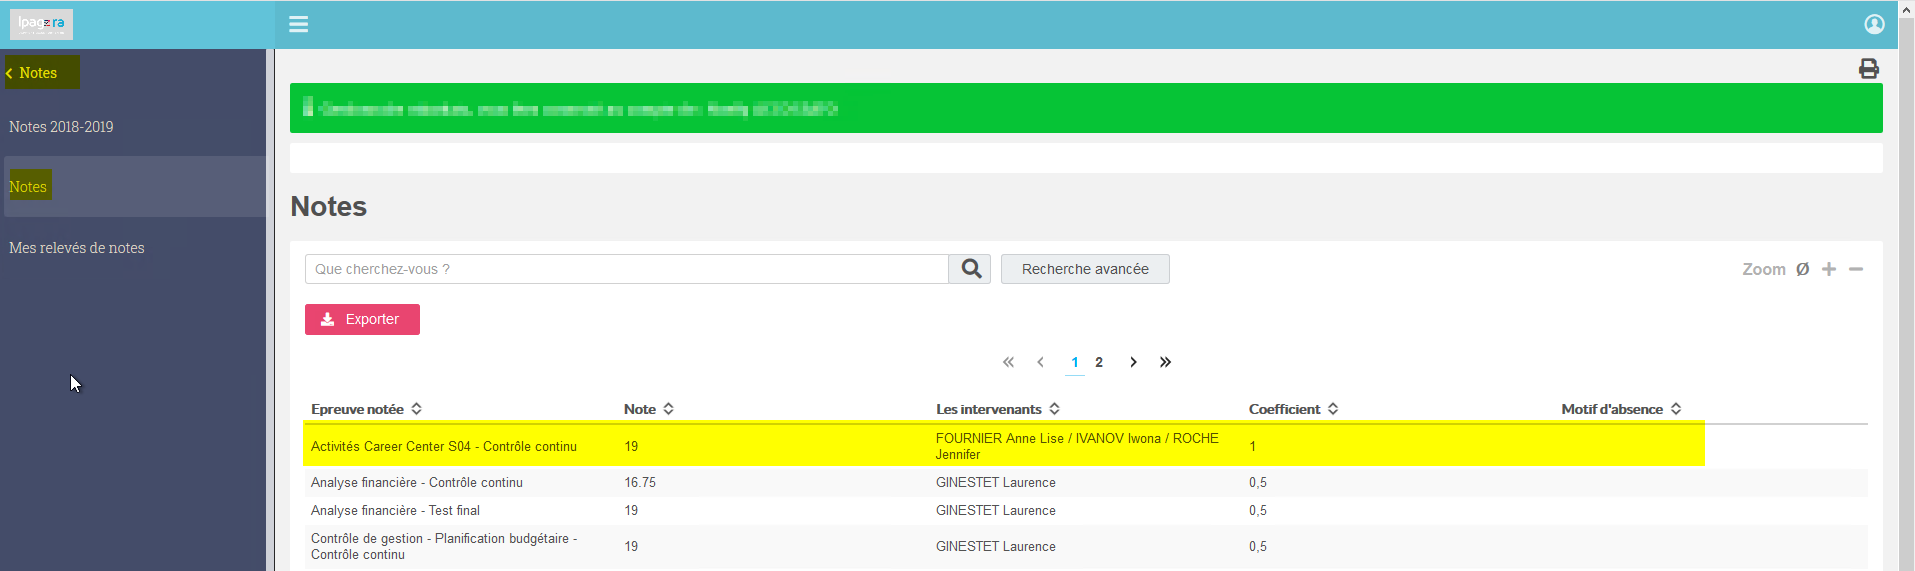Image resolution: width=1915 pixels, height=571 pixels.
Task: Click the magnifying glass search button
Action: pyautogui.click(x=970, y=269)
